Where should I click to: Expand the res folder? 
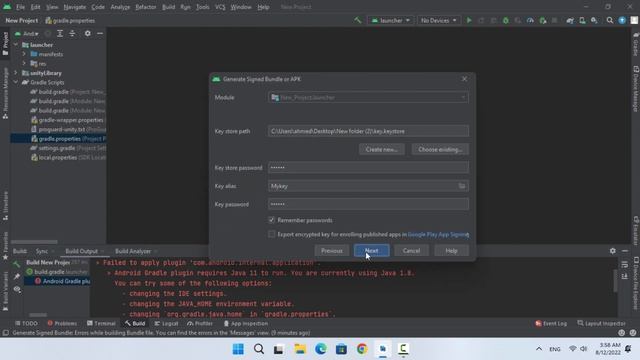[24, 63]
